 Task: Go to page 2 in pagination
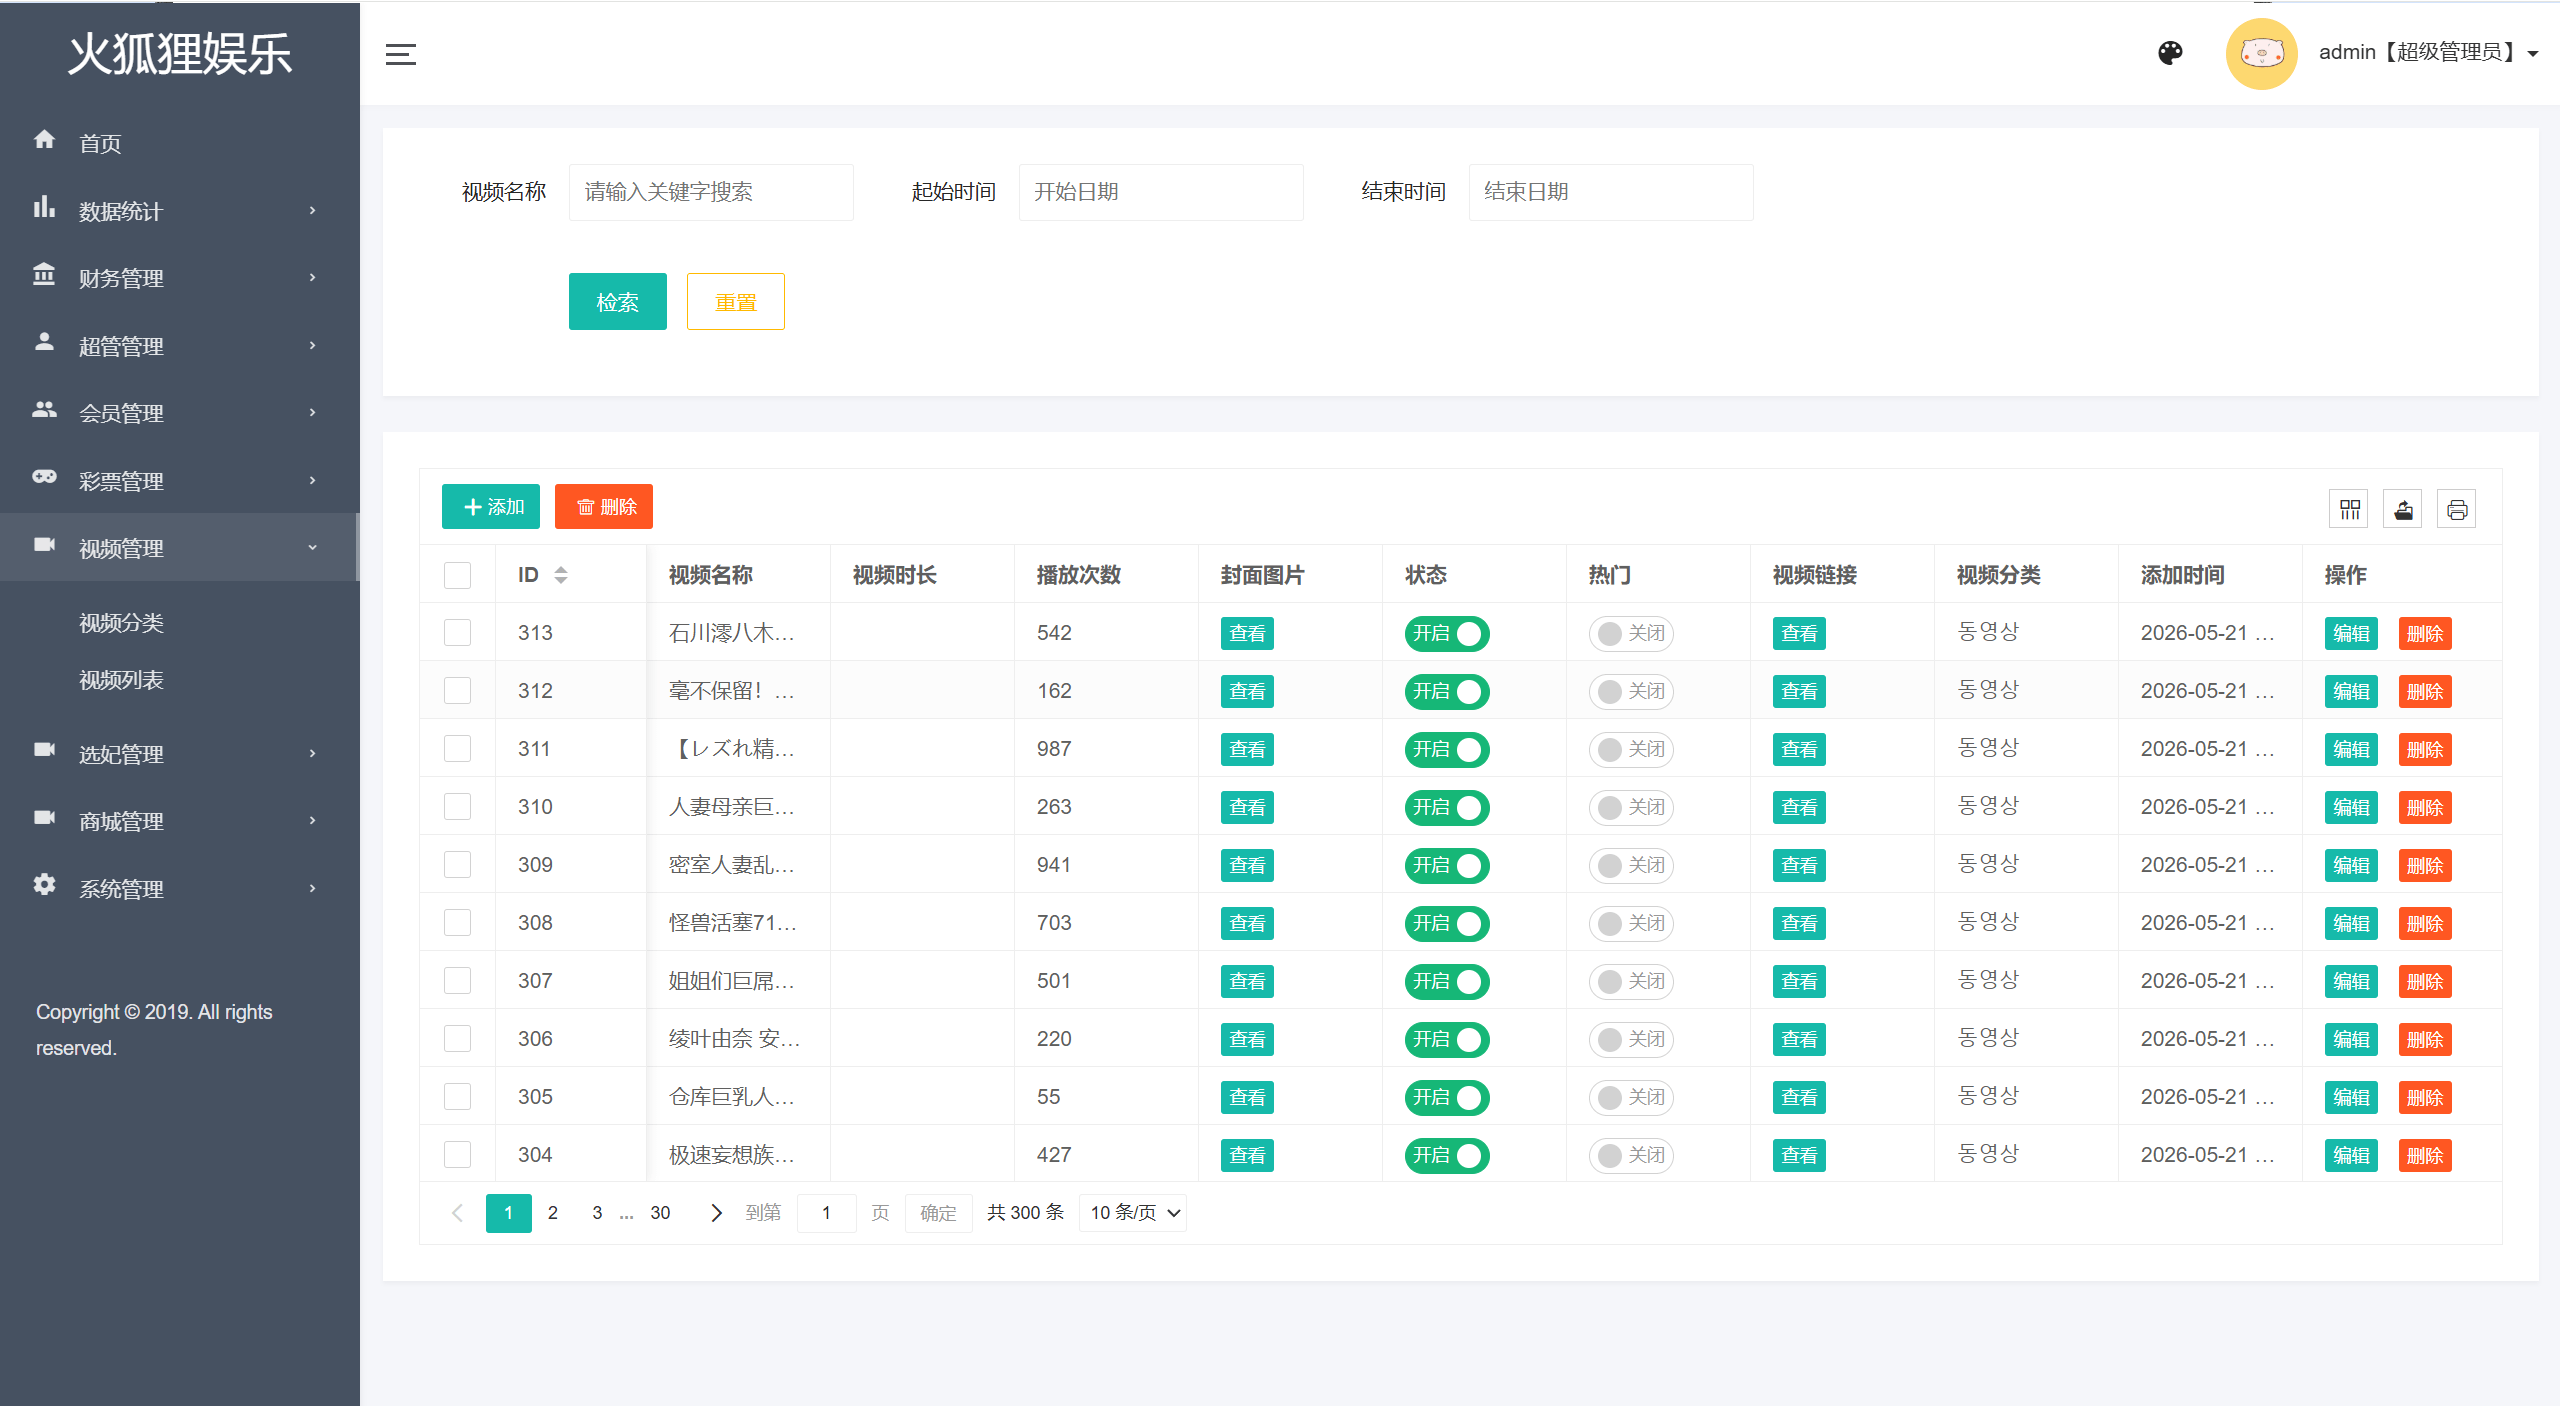coord(553,1213)
